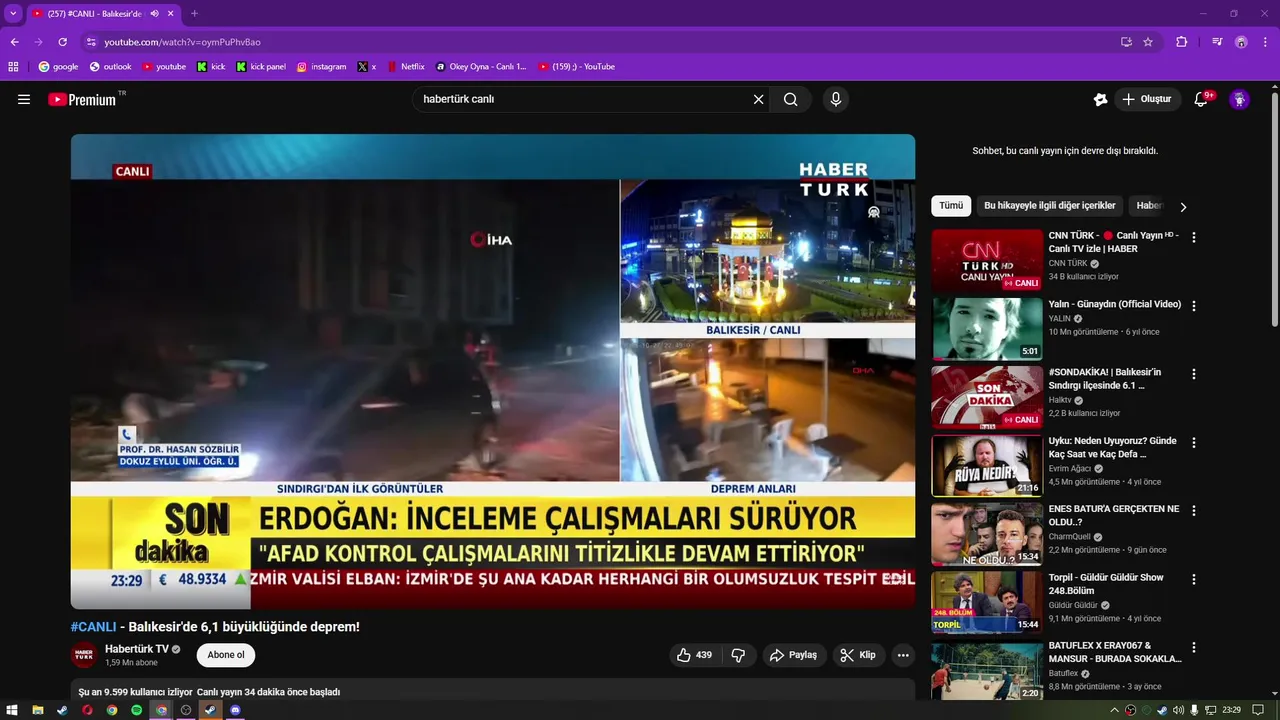The image size is (1280, 720).
Task: Open Spotify from the taskbar
Action: pyautogui.click(x=137, y=710)
